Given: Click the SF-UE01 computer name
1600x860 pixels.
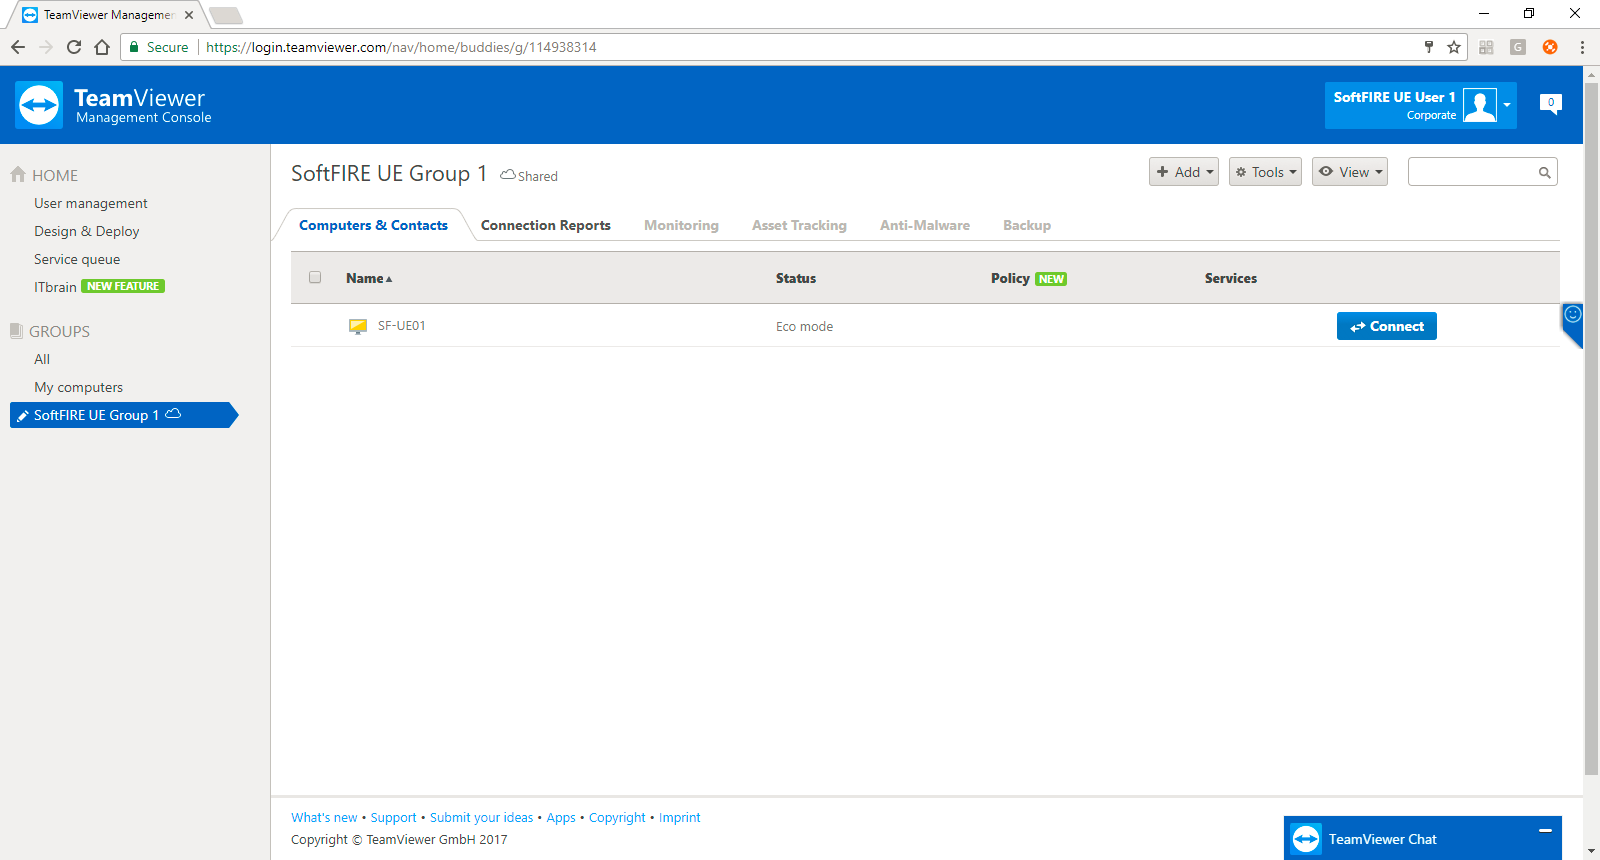Looking at the screenshot, I should [x=402, y=326].
